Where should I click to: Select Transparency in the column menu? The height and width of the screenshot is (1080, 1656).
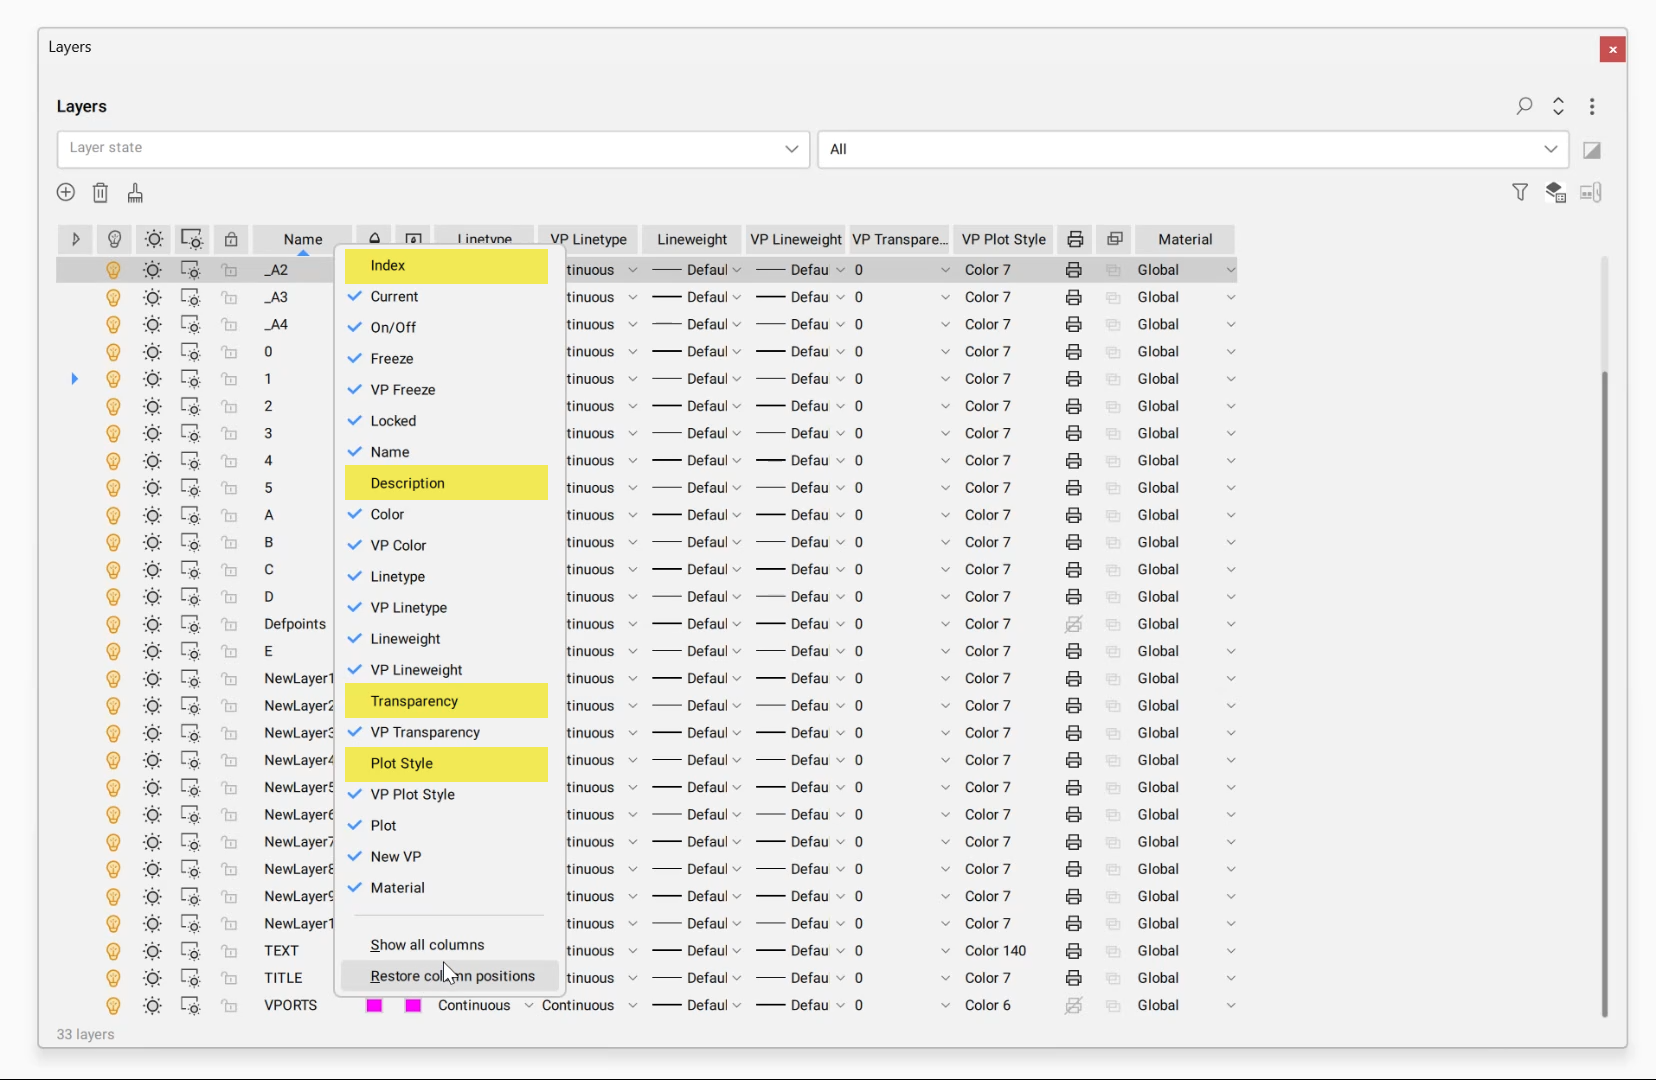coord(446,701)
